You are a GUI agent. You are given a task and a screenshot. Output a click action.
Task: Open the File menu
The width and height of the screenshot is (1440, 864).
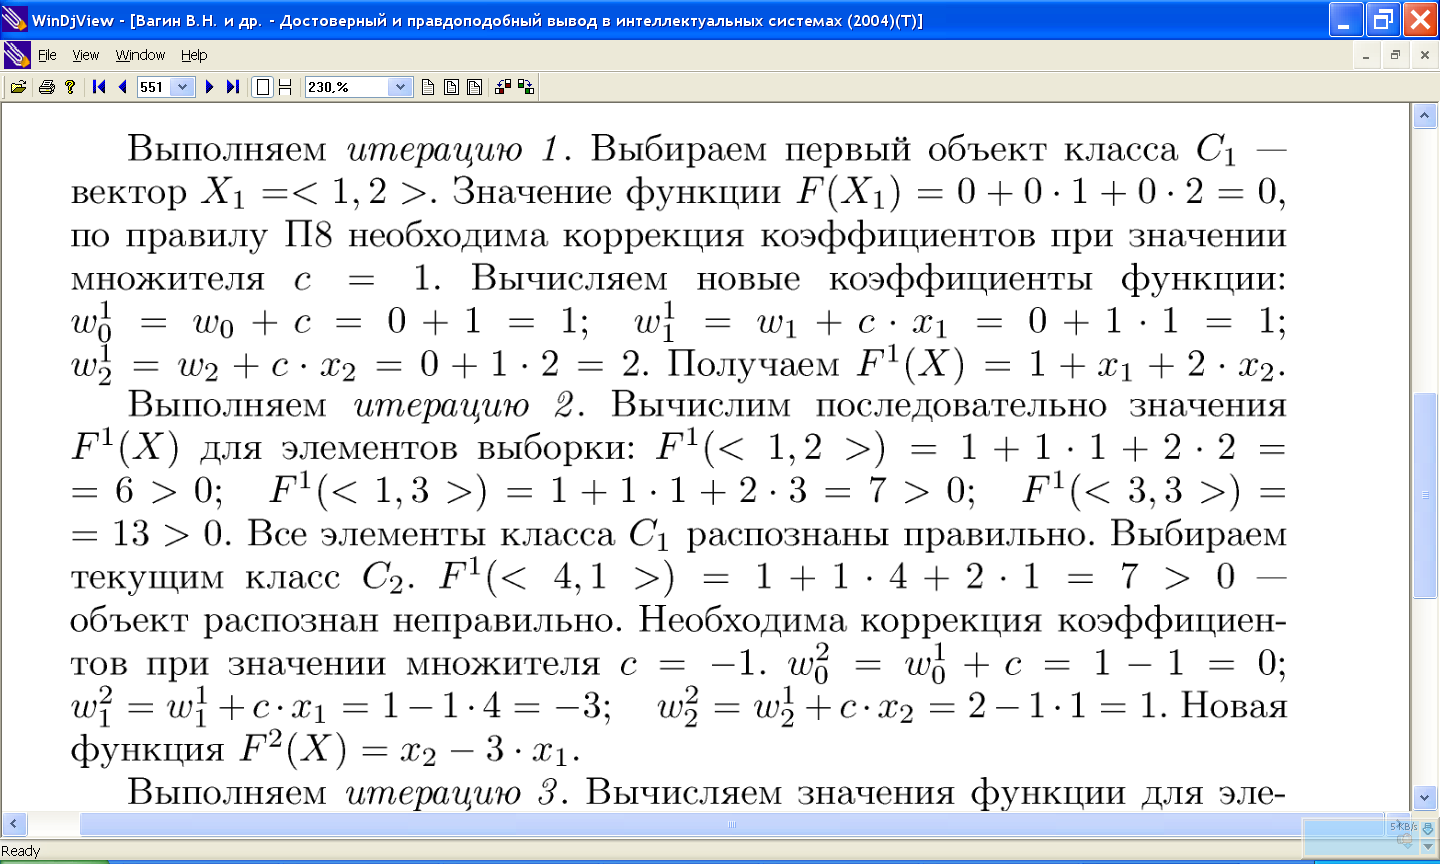(x=47, y=55)
